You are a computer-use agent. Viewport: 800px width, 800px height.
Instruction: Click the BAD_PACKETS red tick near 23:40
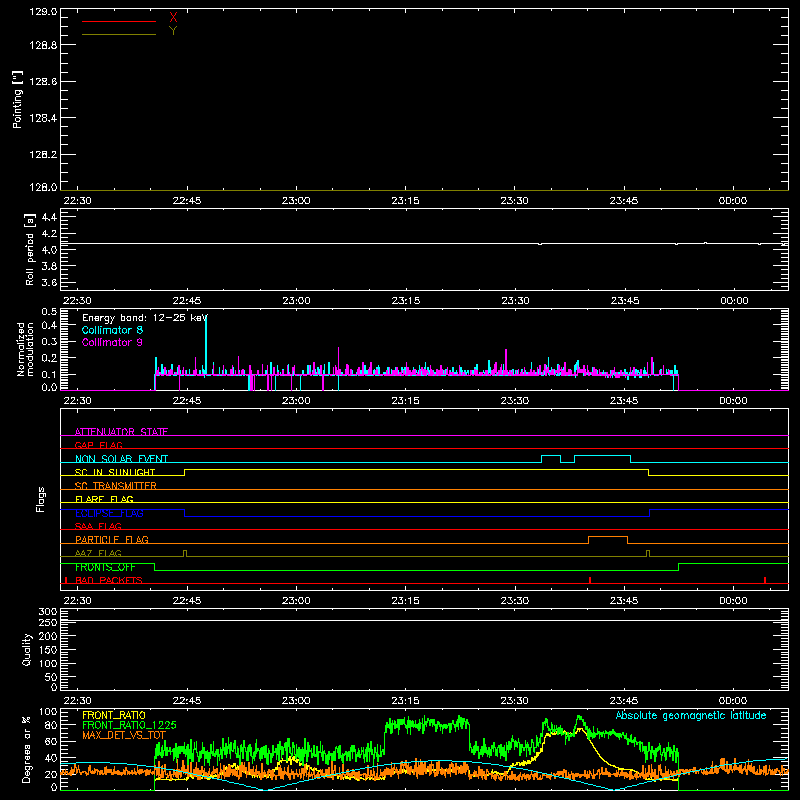click(590, 580)
